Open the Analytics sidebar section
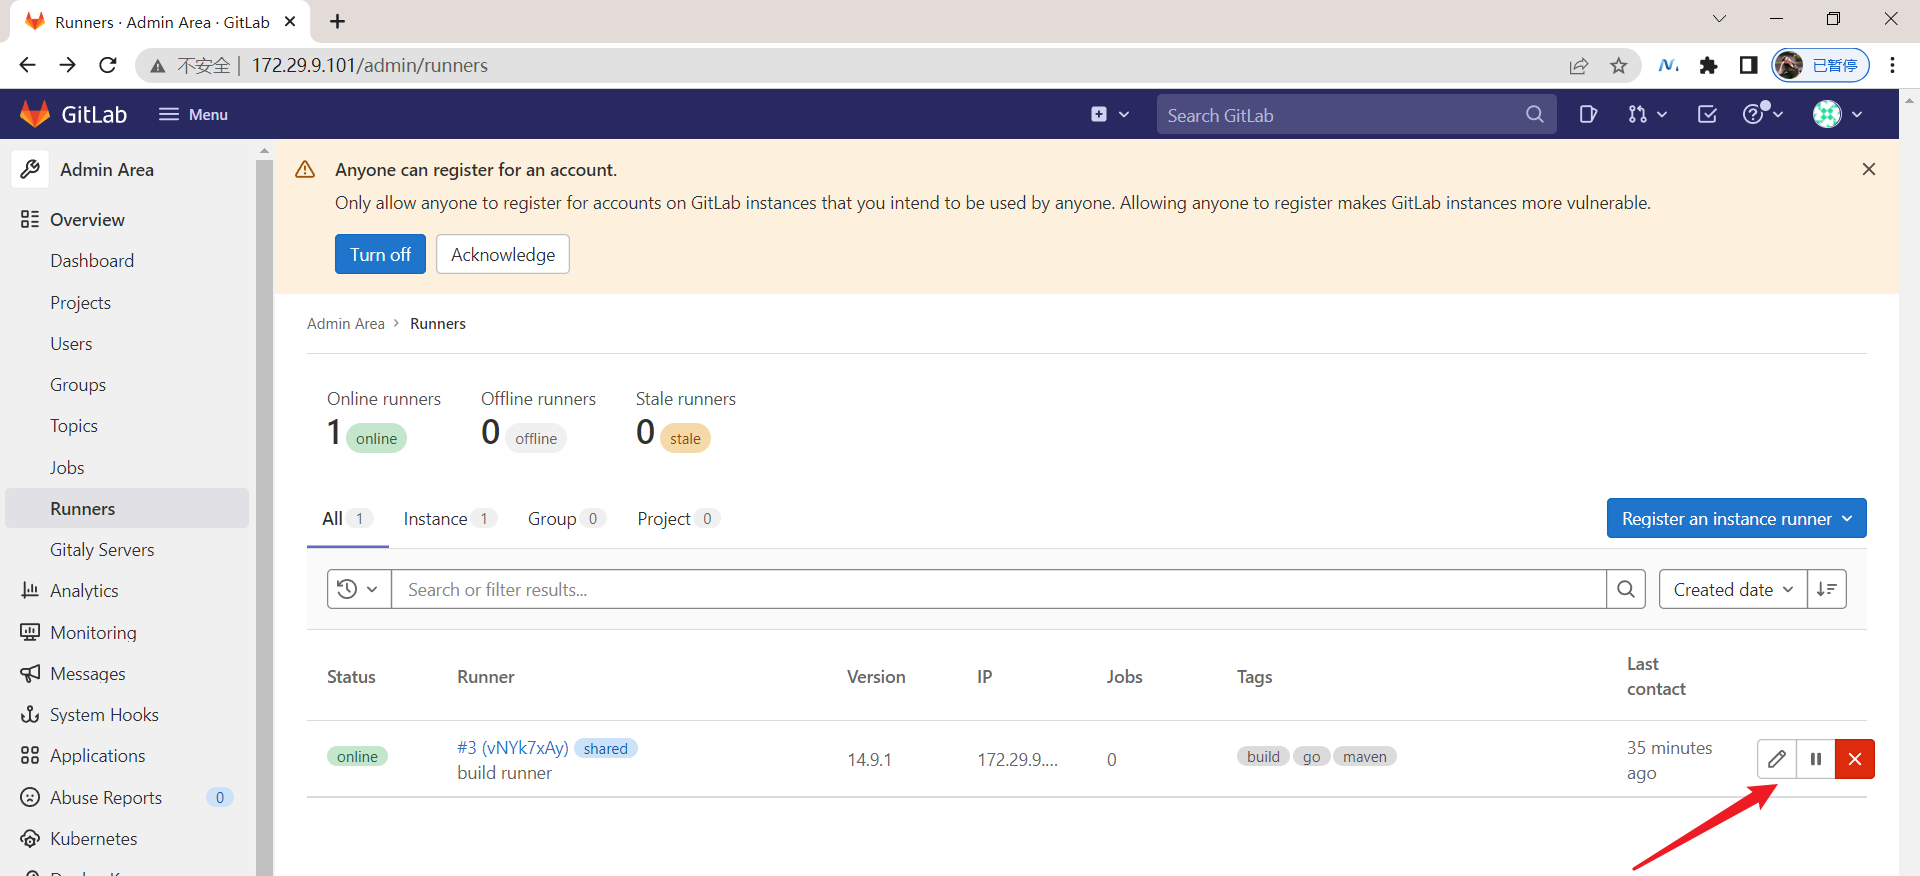 pos(84,591)
